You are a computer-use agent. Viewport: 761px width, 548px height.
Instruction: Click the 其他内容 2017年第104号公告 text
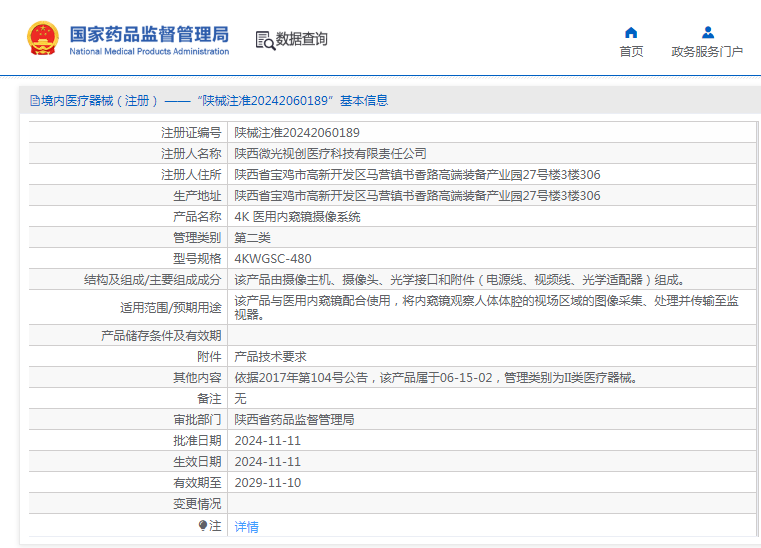point(436,378)
